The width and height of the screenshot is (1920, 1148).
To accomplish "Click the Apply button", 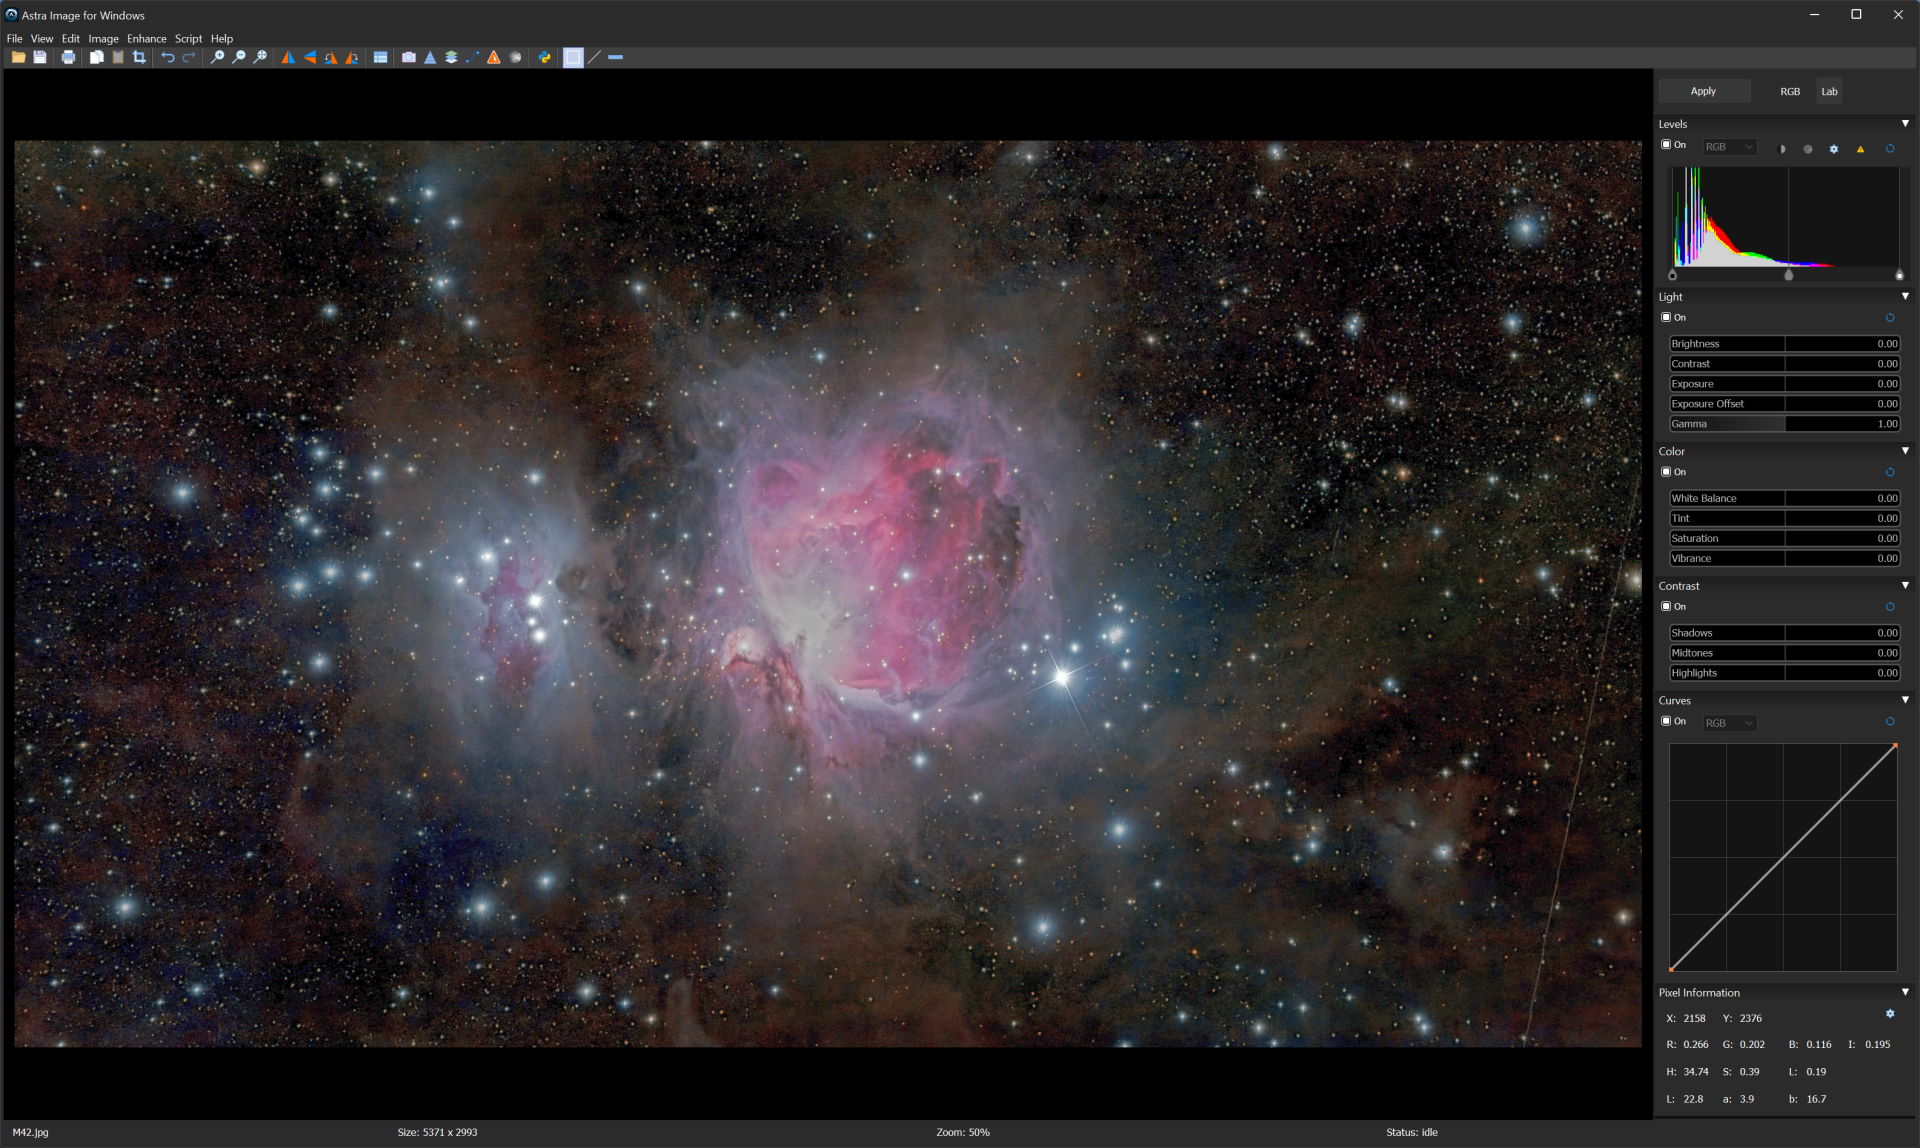I will pos(1704,91).
